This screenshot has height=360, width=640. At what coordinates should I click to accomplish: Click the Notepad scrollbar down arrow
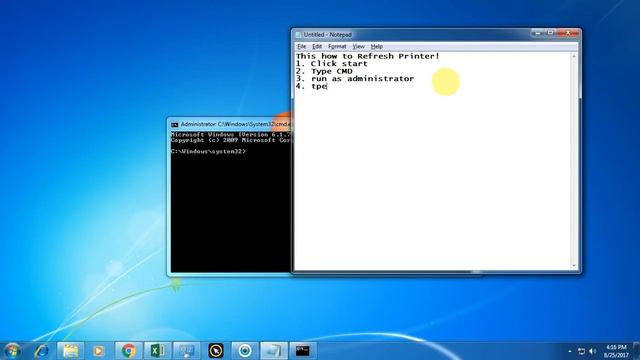pos(574,266)
